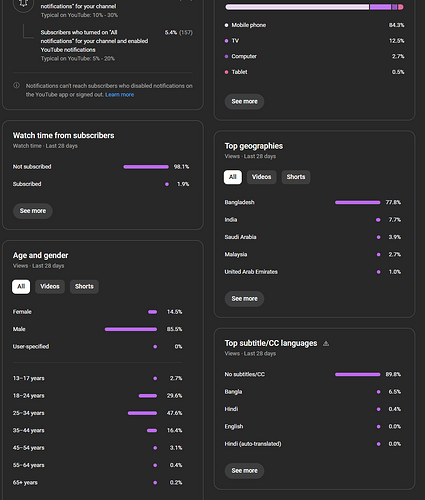Image resolution: width=425 pixels, height=500 pixels.
Task: Expand See more under Watch time from subscribers
Action: coord(33,211)
